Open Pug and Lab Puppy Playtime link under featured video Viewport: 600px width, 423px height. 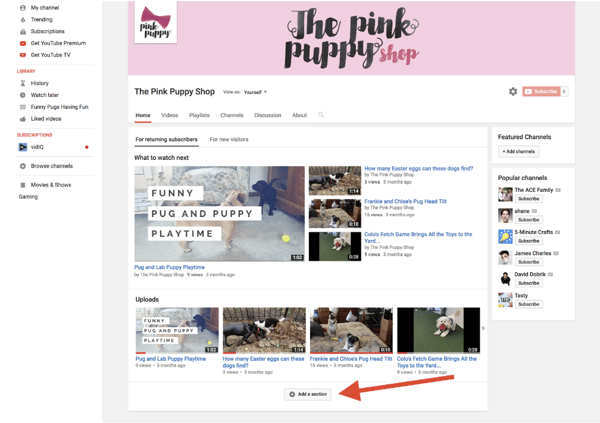click(x=169, y=267)
